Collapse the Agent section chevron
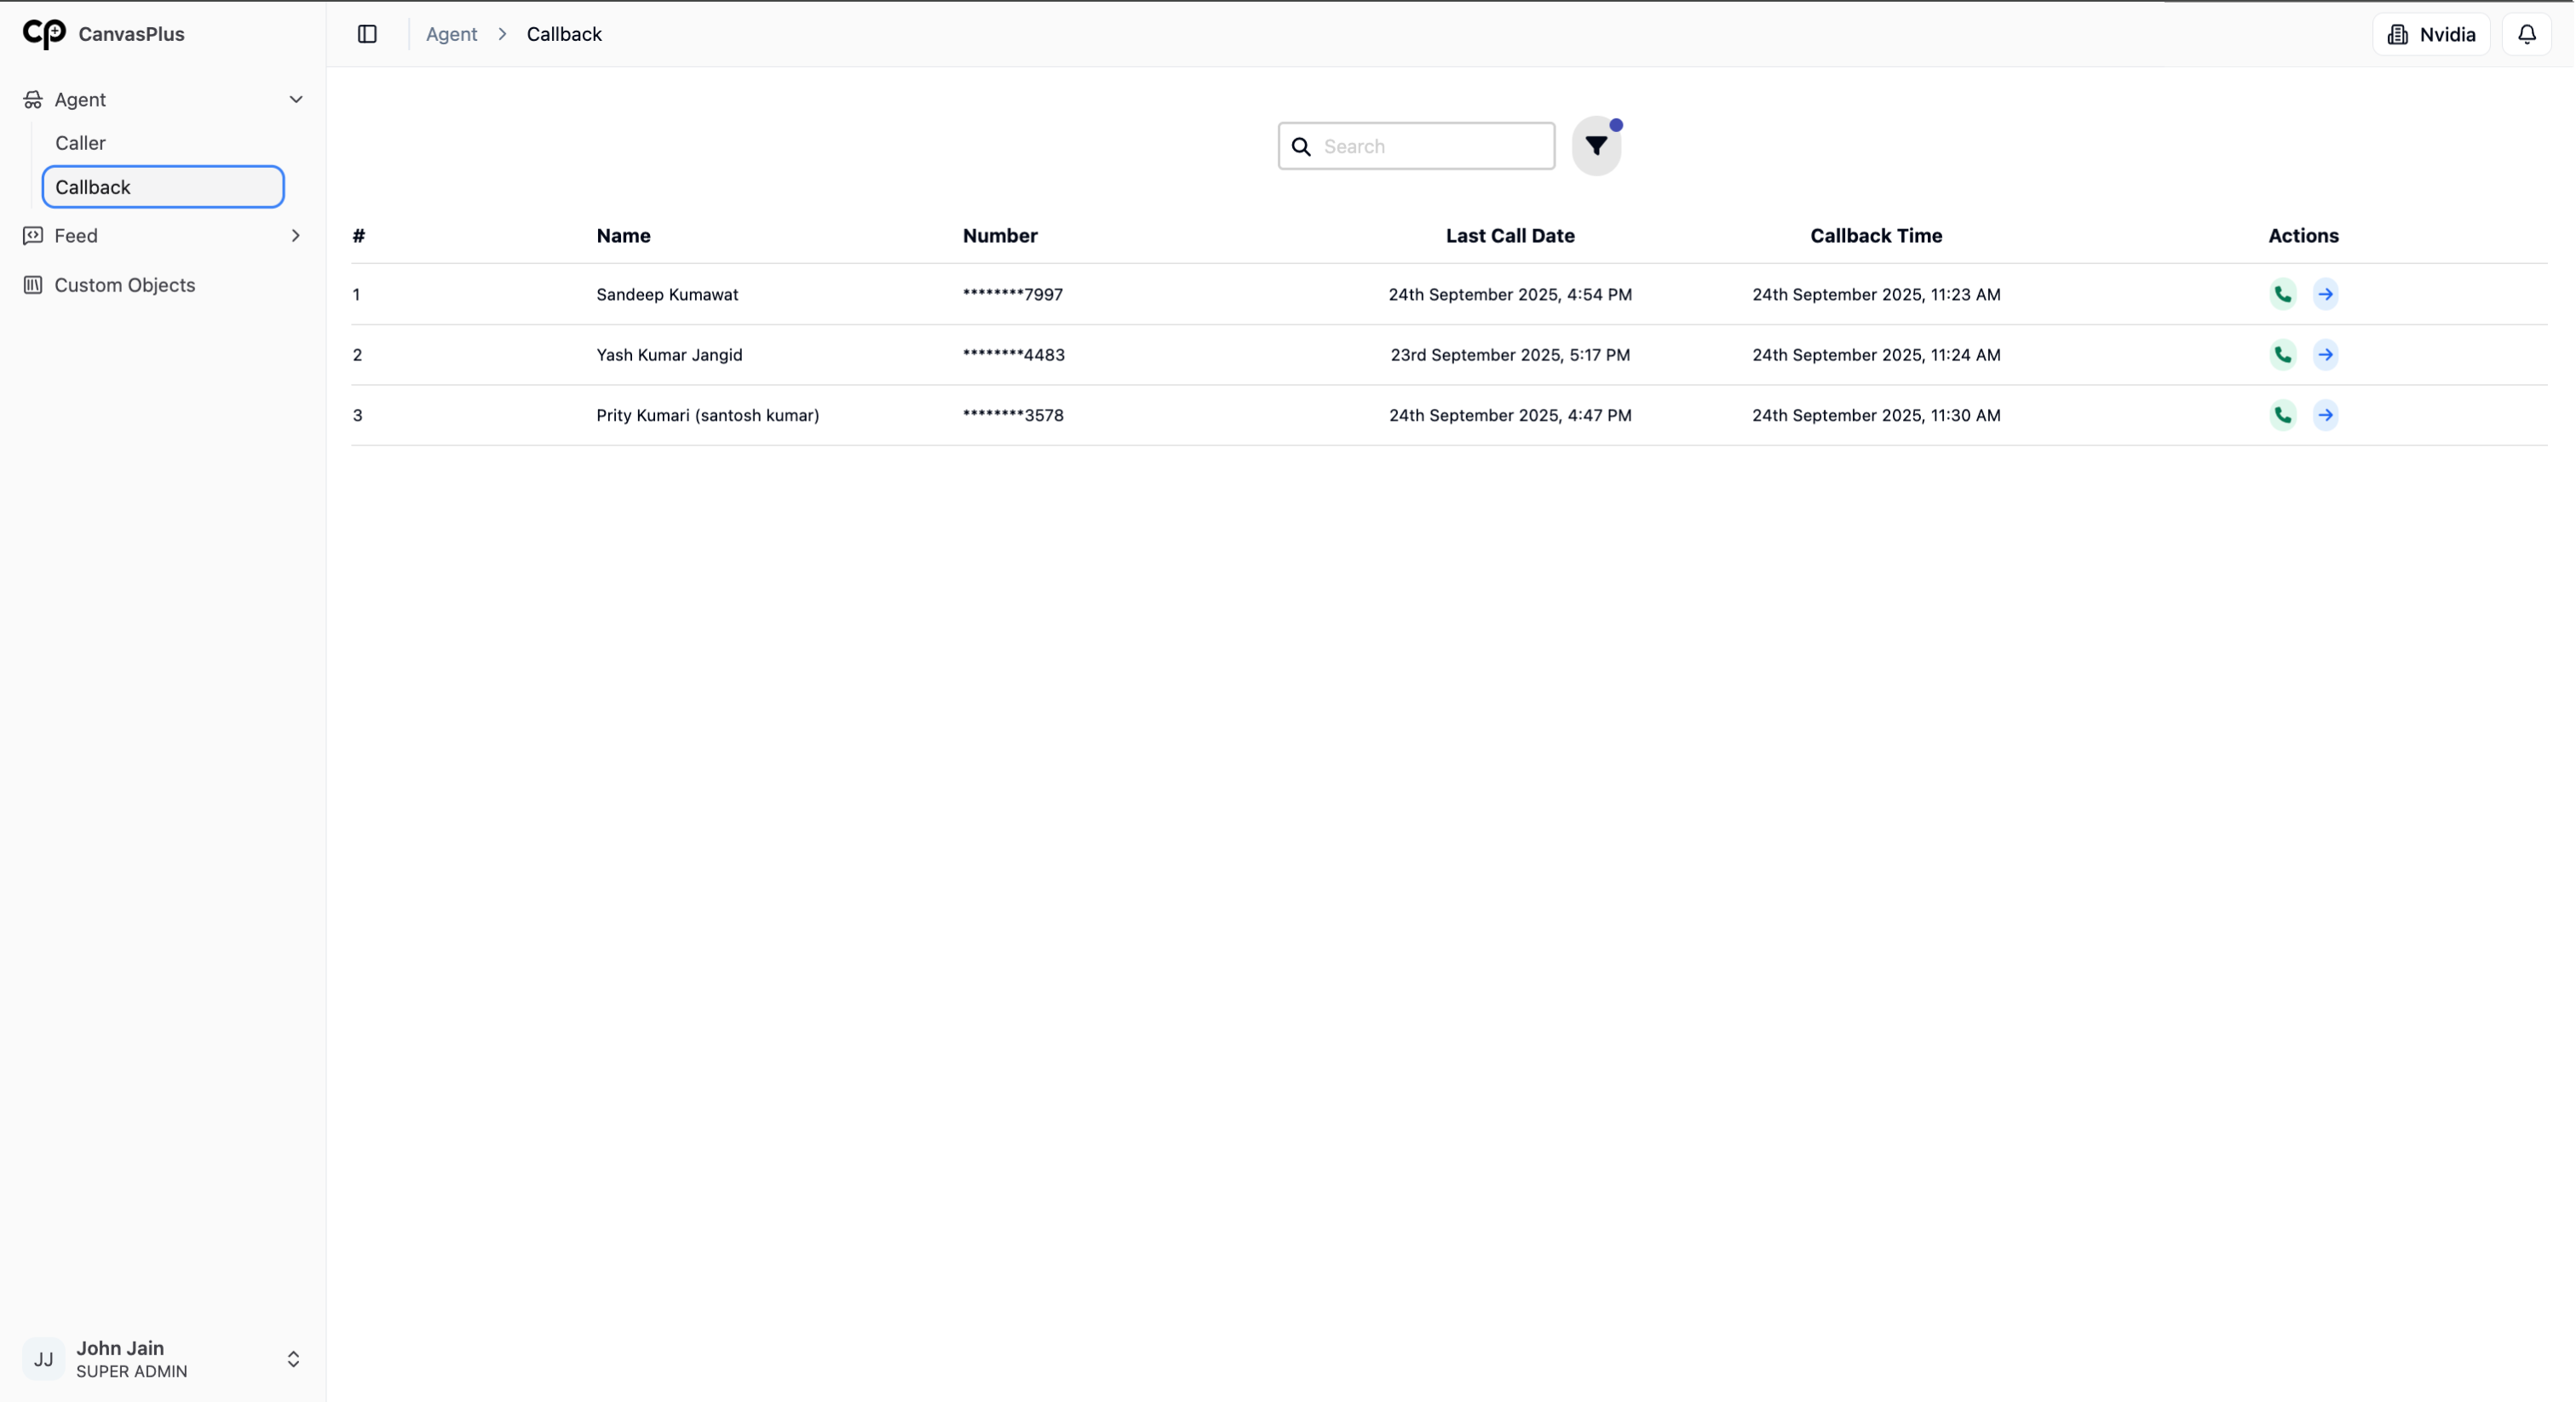The height and width of the screenshot is (1402, 2576). click(x=296, y=99)
